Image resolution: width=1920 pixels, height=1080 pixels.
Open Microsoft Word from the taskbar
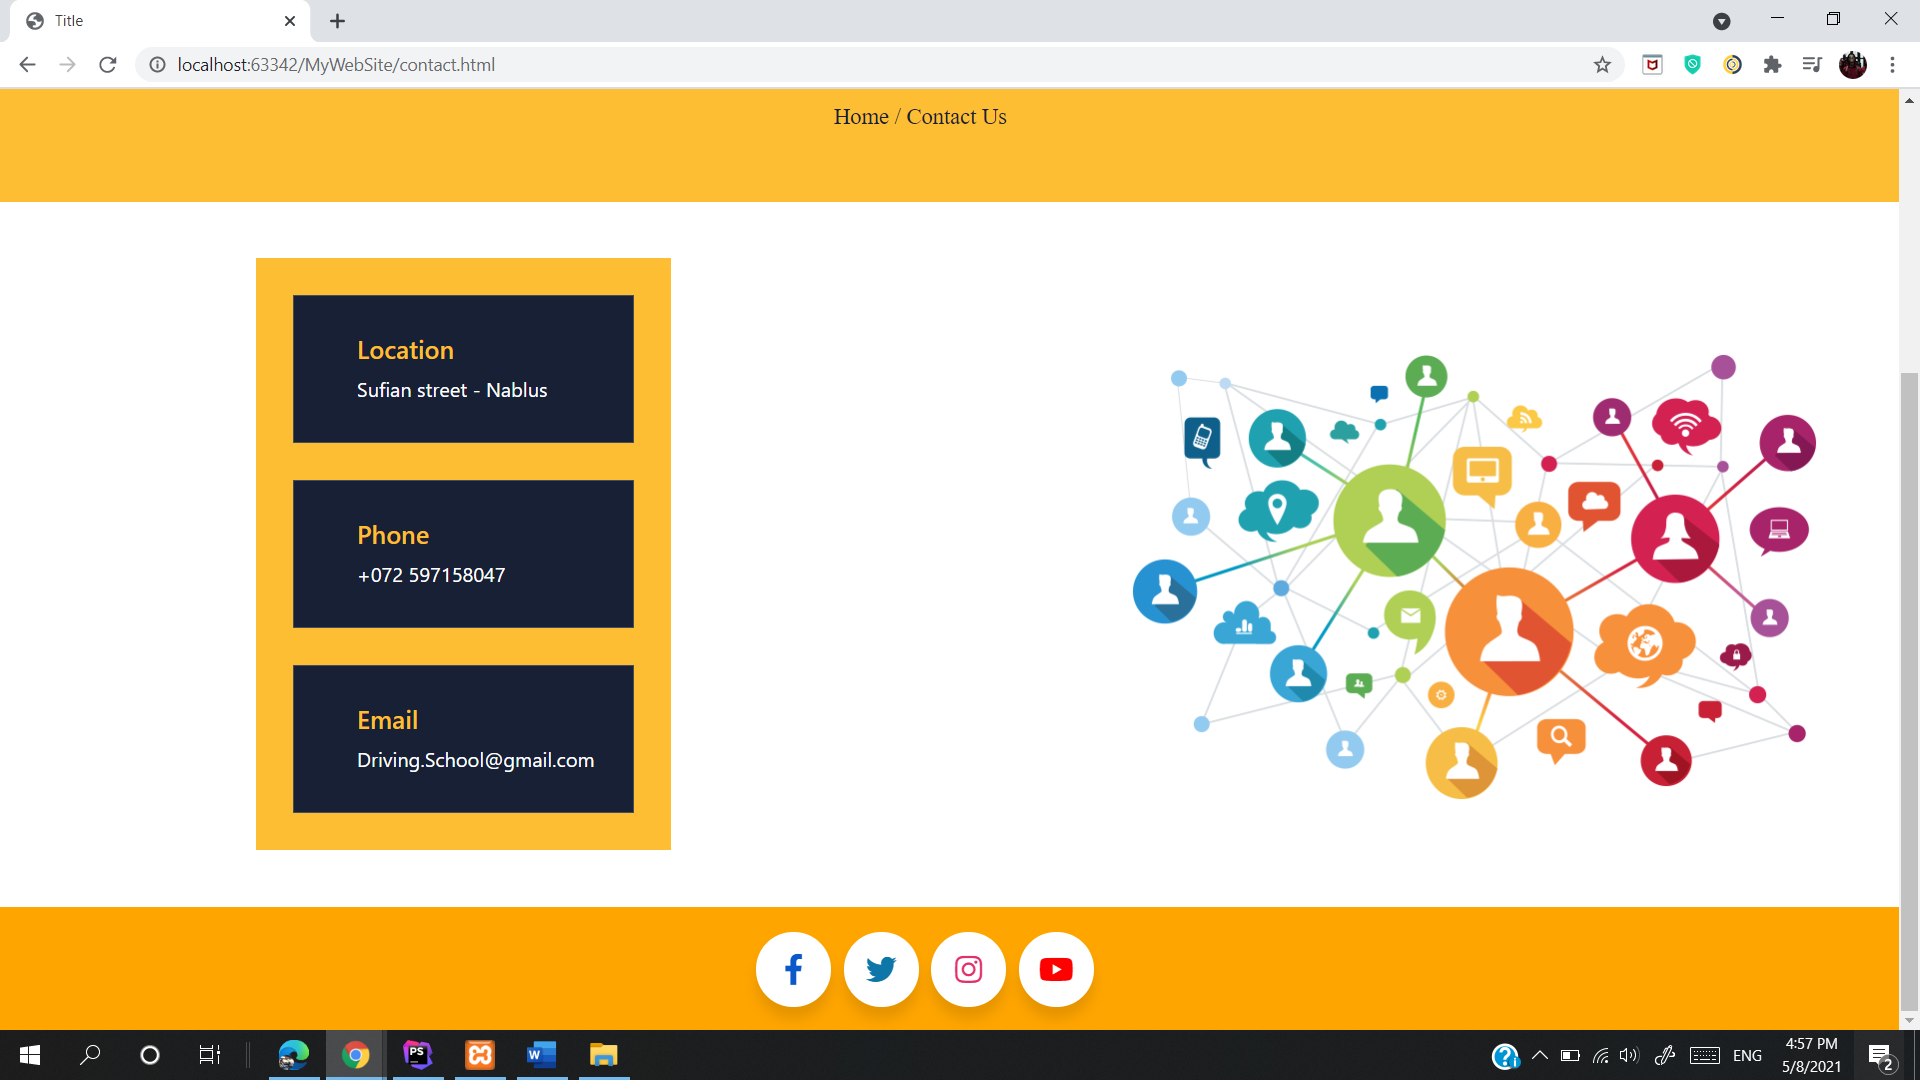[x=541, y=1055]
